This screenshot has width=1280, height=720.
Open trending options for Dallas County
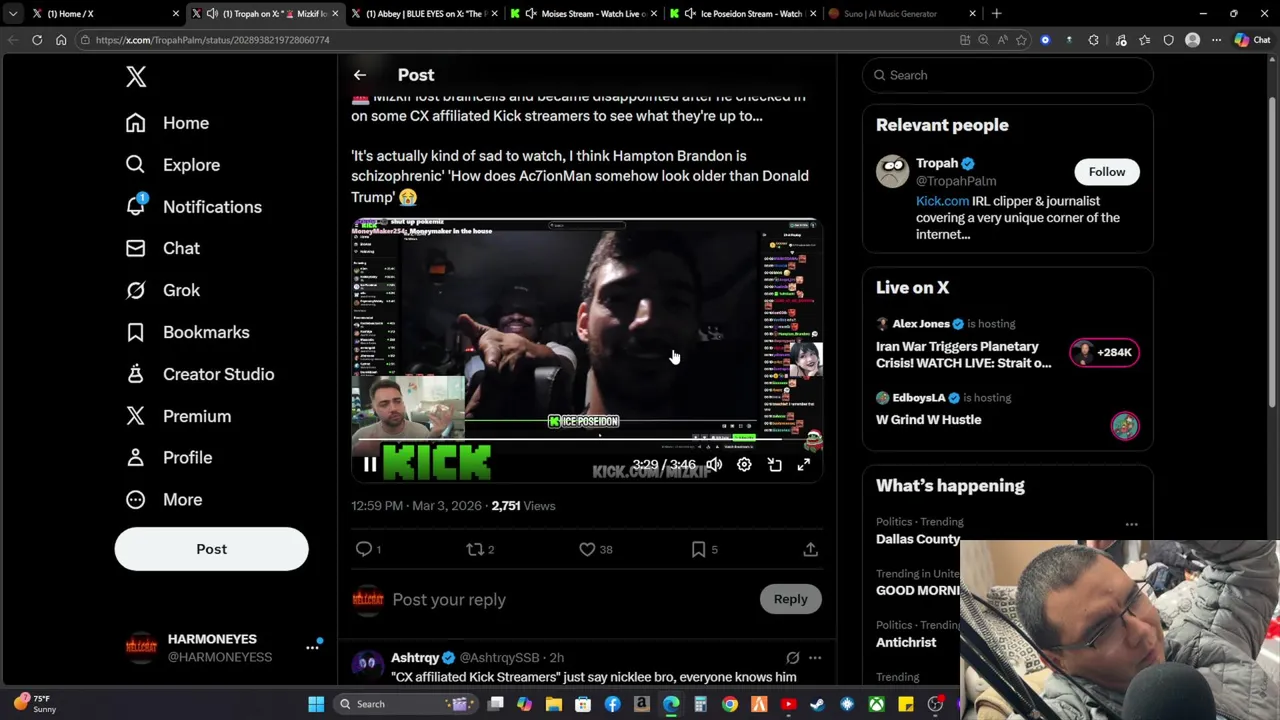[1131, 524]
